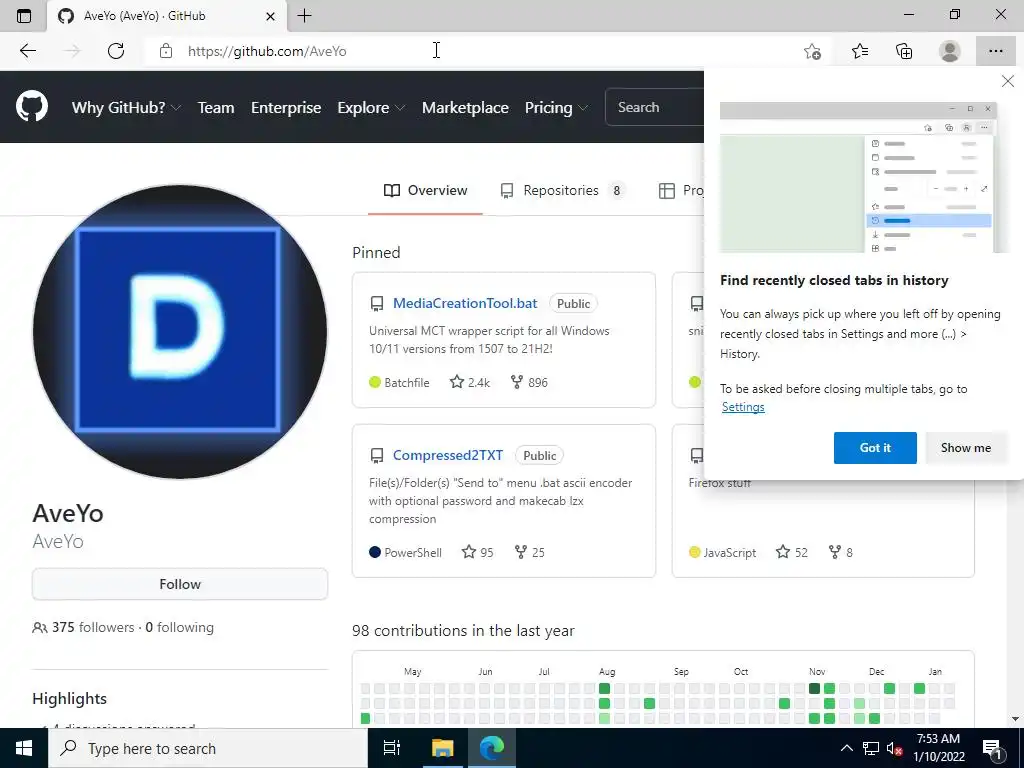This screenshot has width=1024, height=768.
Task: Open File Explorer from the taskbar
Action: coord(442,748)
